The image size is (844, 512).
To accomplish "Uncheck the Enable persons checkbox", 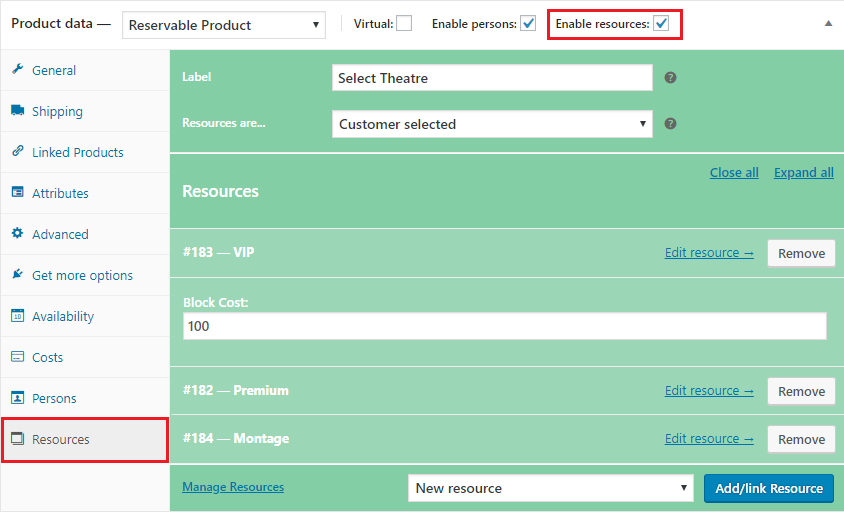I will click(x=528, y=24).
